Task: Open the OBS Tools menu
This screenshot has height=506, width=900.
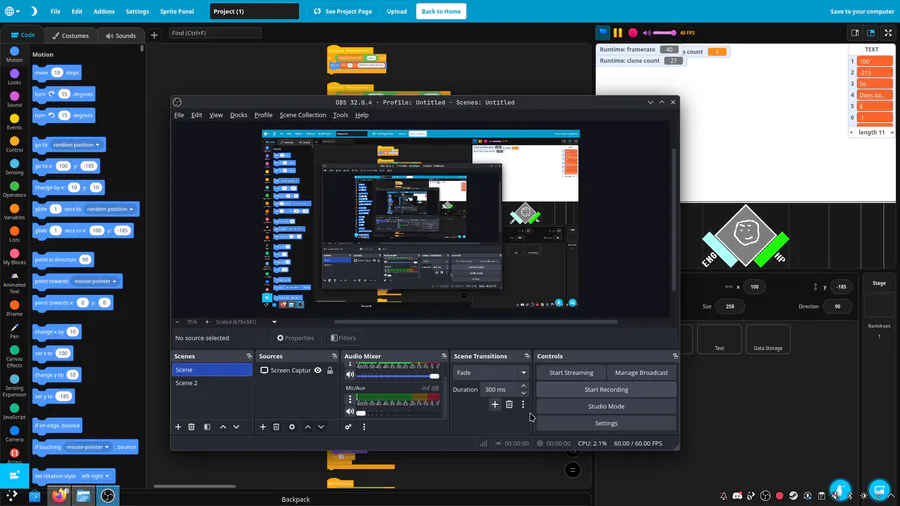Action: point(340,115)
